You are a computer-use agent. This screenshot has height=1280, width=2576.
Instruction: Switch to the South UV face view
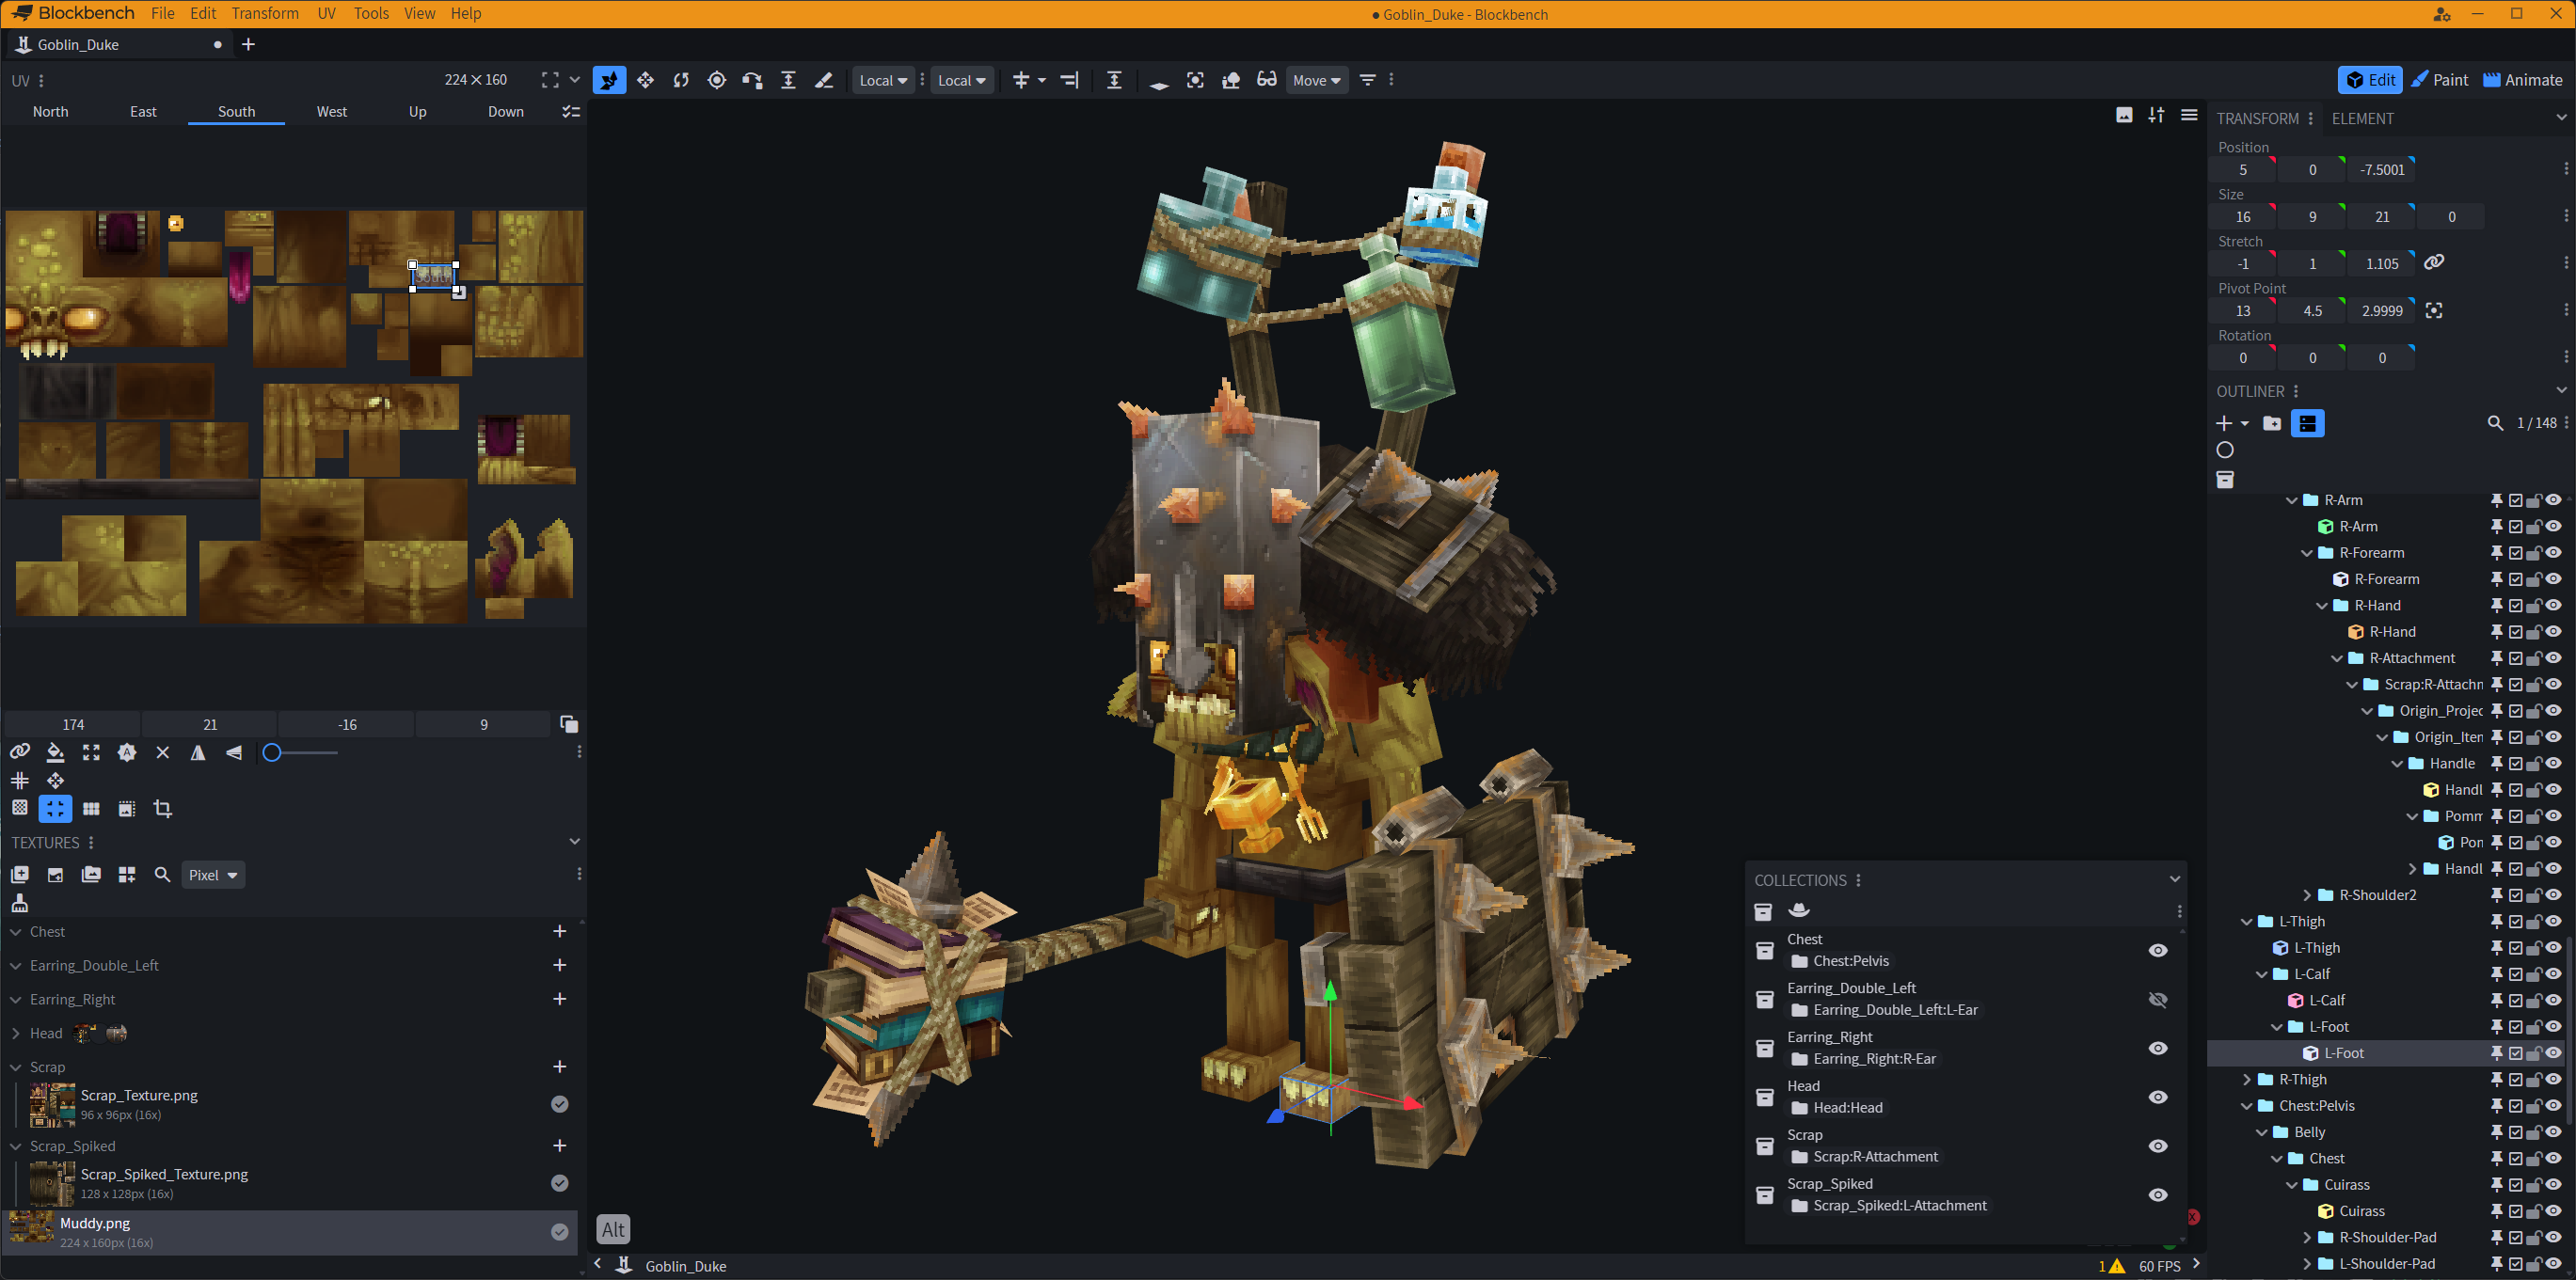coord(235,111)
